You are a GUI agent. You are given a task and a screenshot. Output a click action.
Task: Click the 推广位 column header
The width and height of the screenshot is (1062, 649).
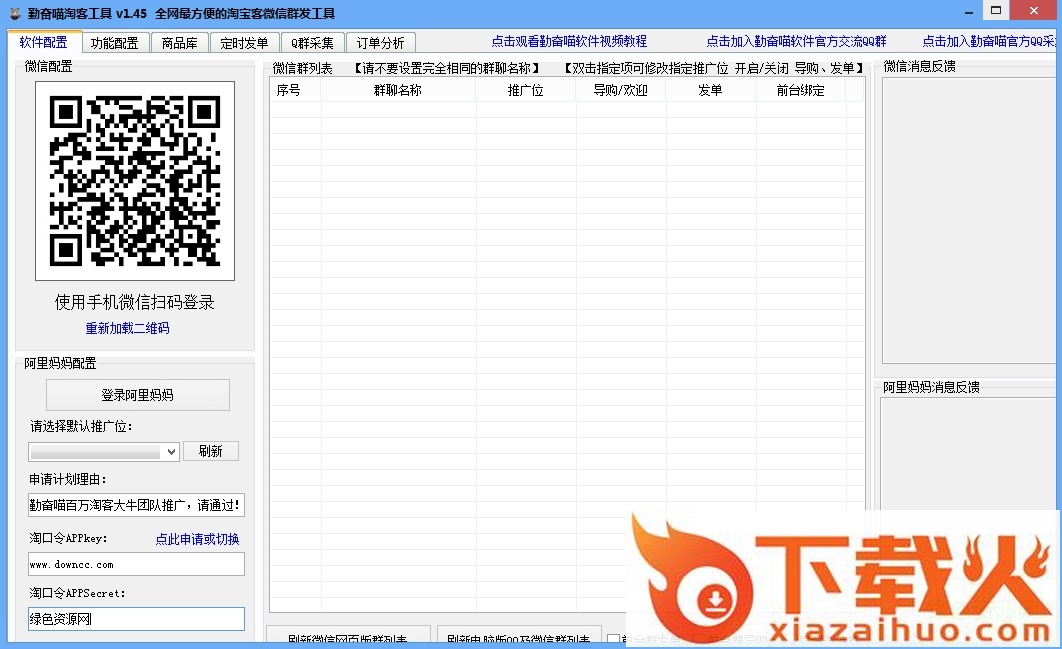coord(526,90)
